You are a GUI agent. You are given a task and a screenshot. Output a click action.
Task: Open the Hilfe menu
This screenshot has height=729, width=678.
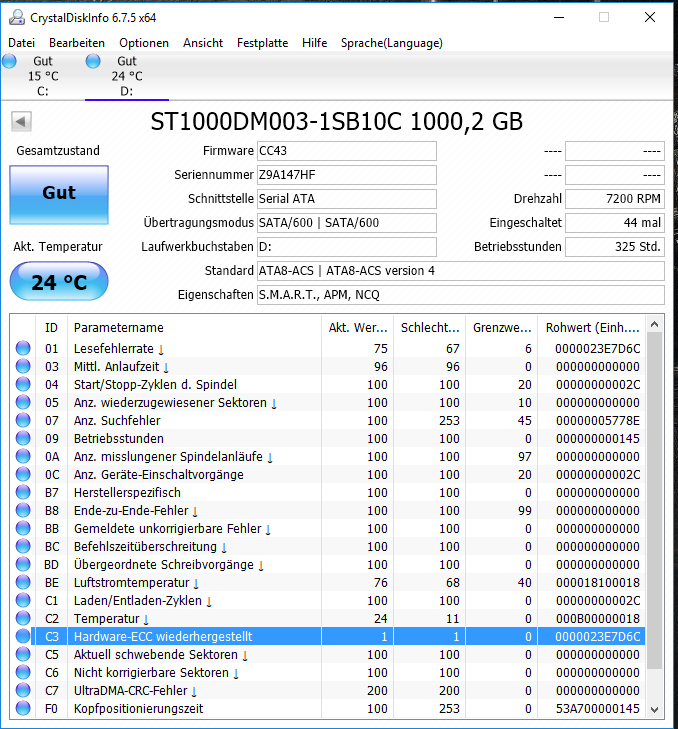click(x=314, y=43)
